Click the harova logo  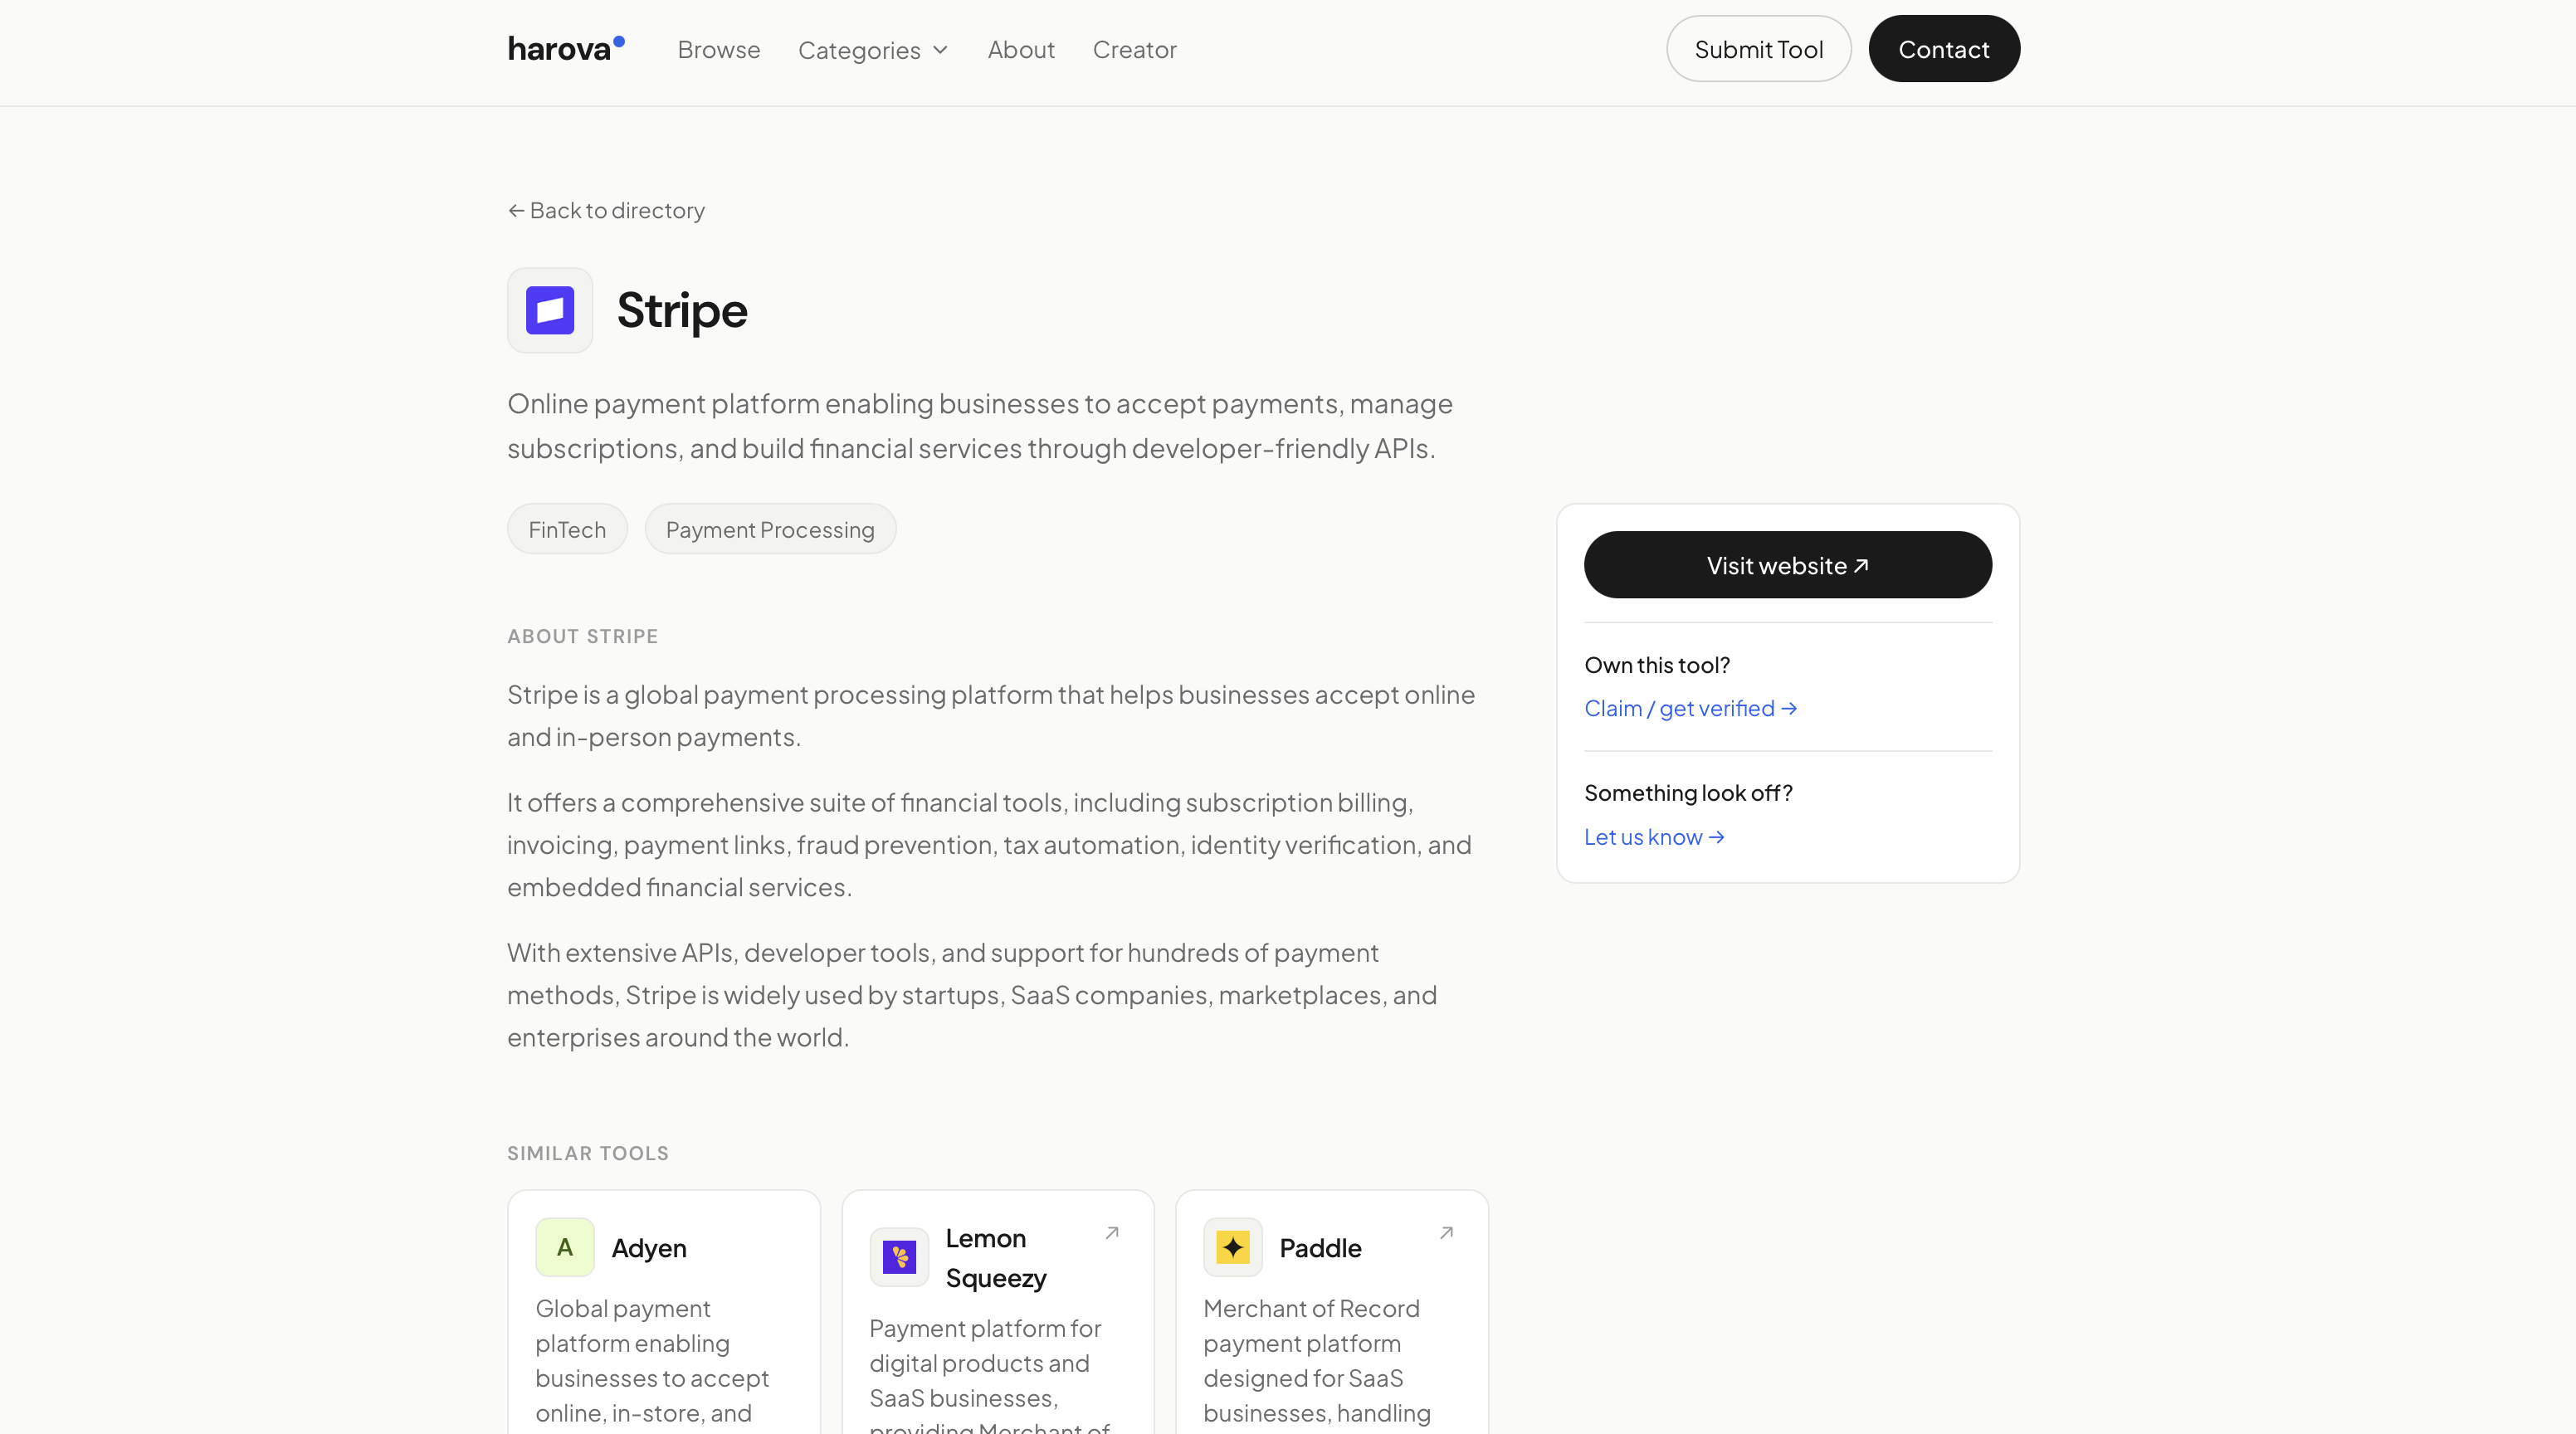click(x=566, y=49)
